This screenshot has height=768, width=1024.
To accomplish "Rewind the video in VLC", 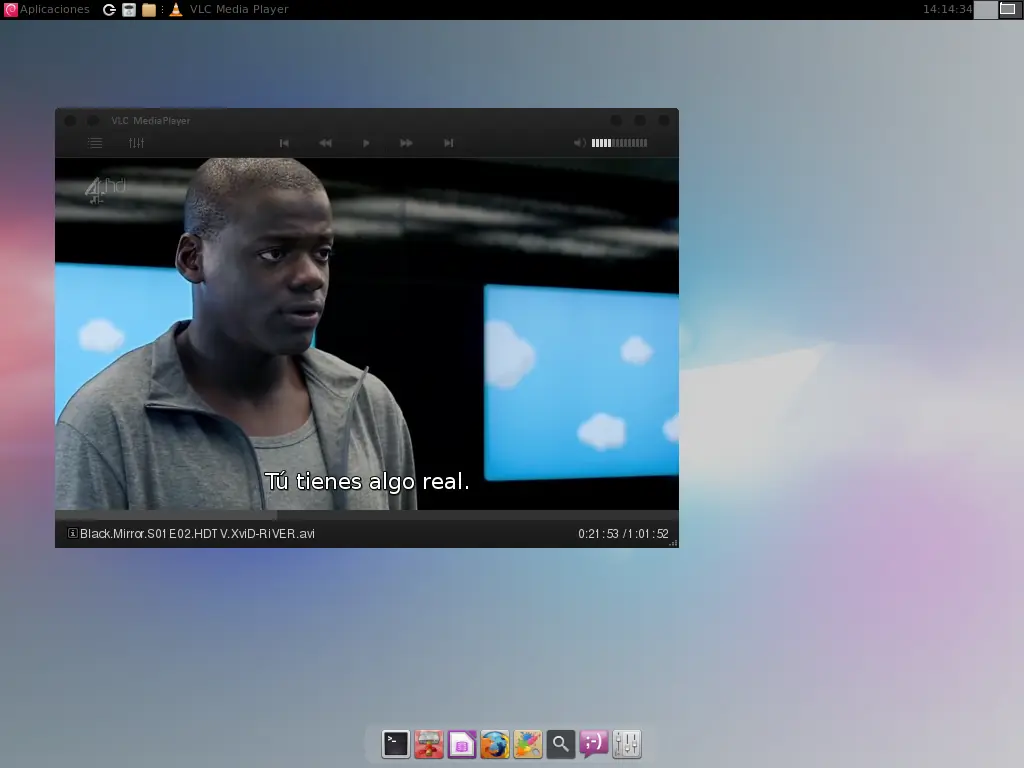I will pos(325,143).
